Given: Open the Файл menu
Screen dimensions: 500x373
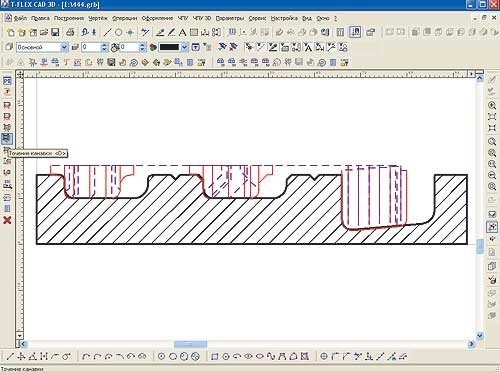Looking at the screenshot, I should coord(20,18).
